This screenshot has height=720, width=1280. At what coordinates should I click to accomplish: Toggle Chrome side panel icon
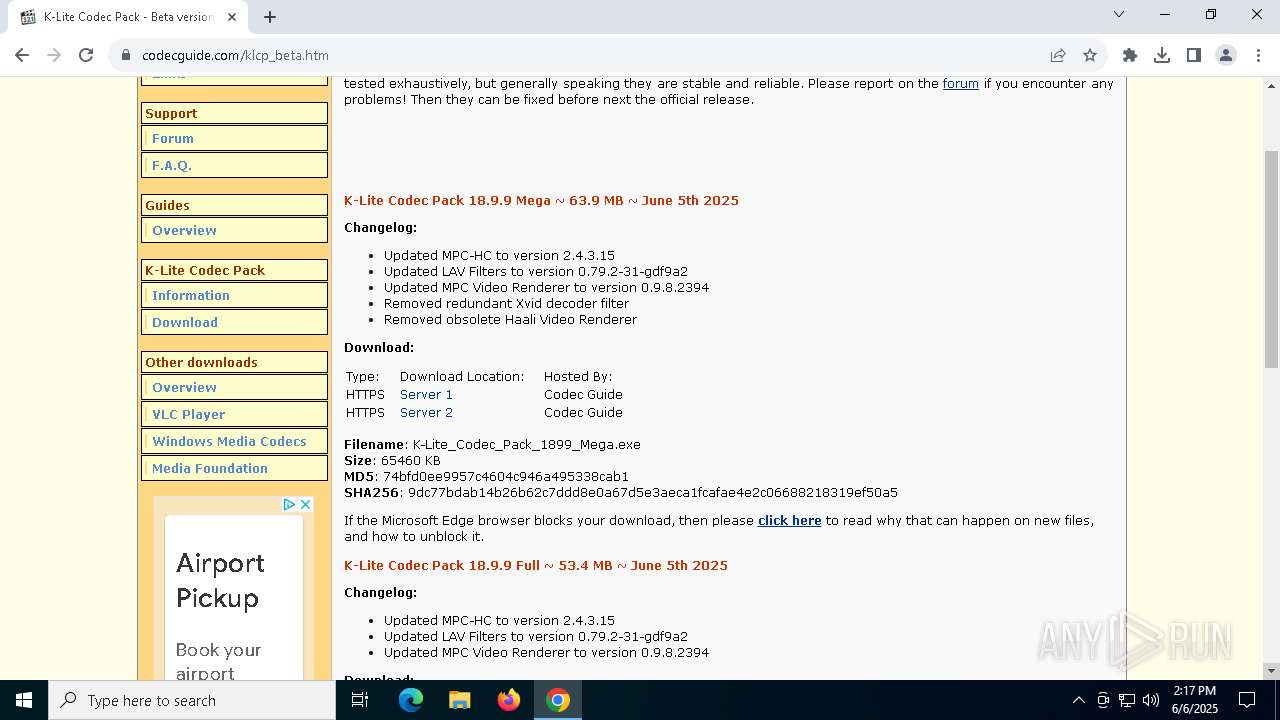(x=1194, y=55)
